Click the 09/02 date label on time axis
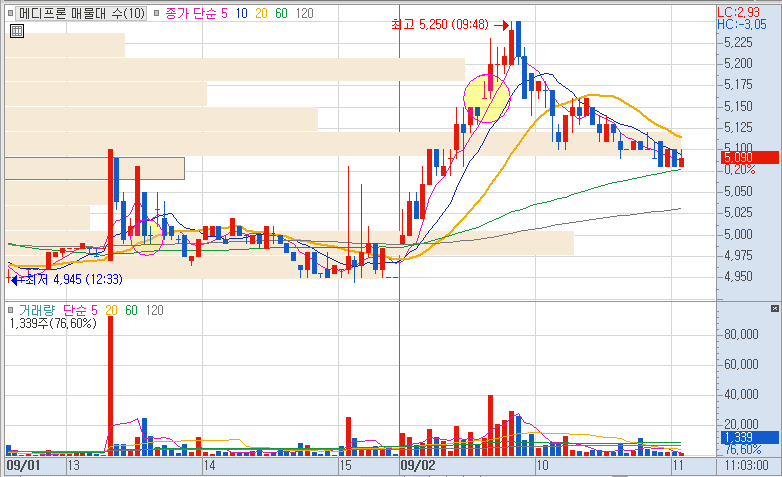This screenshot has width=782, height=477. click(x=418, y=466)
